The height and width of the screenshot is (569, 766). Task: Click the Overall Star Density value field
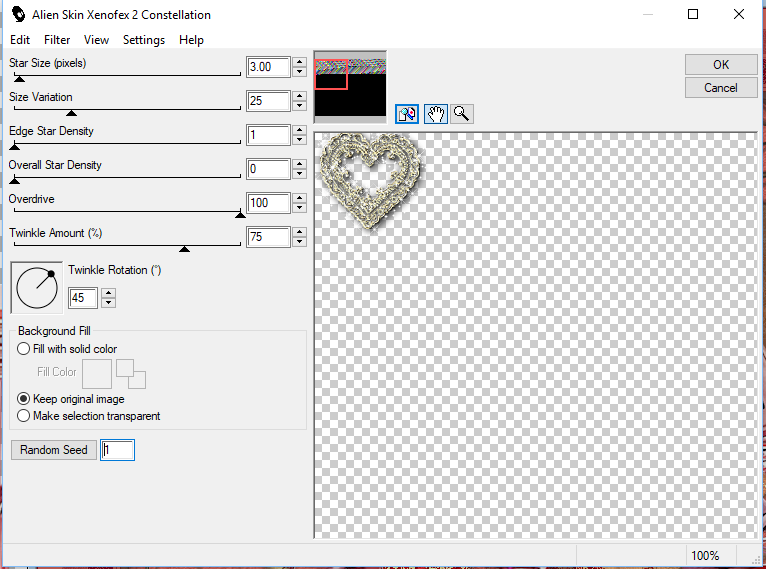(268, 169)
